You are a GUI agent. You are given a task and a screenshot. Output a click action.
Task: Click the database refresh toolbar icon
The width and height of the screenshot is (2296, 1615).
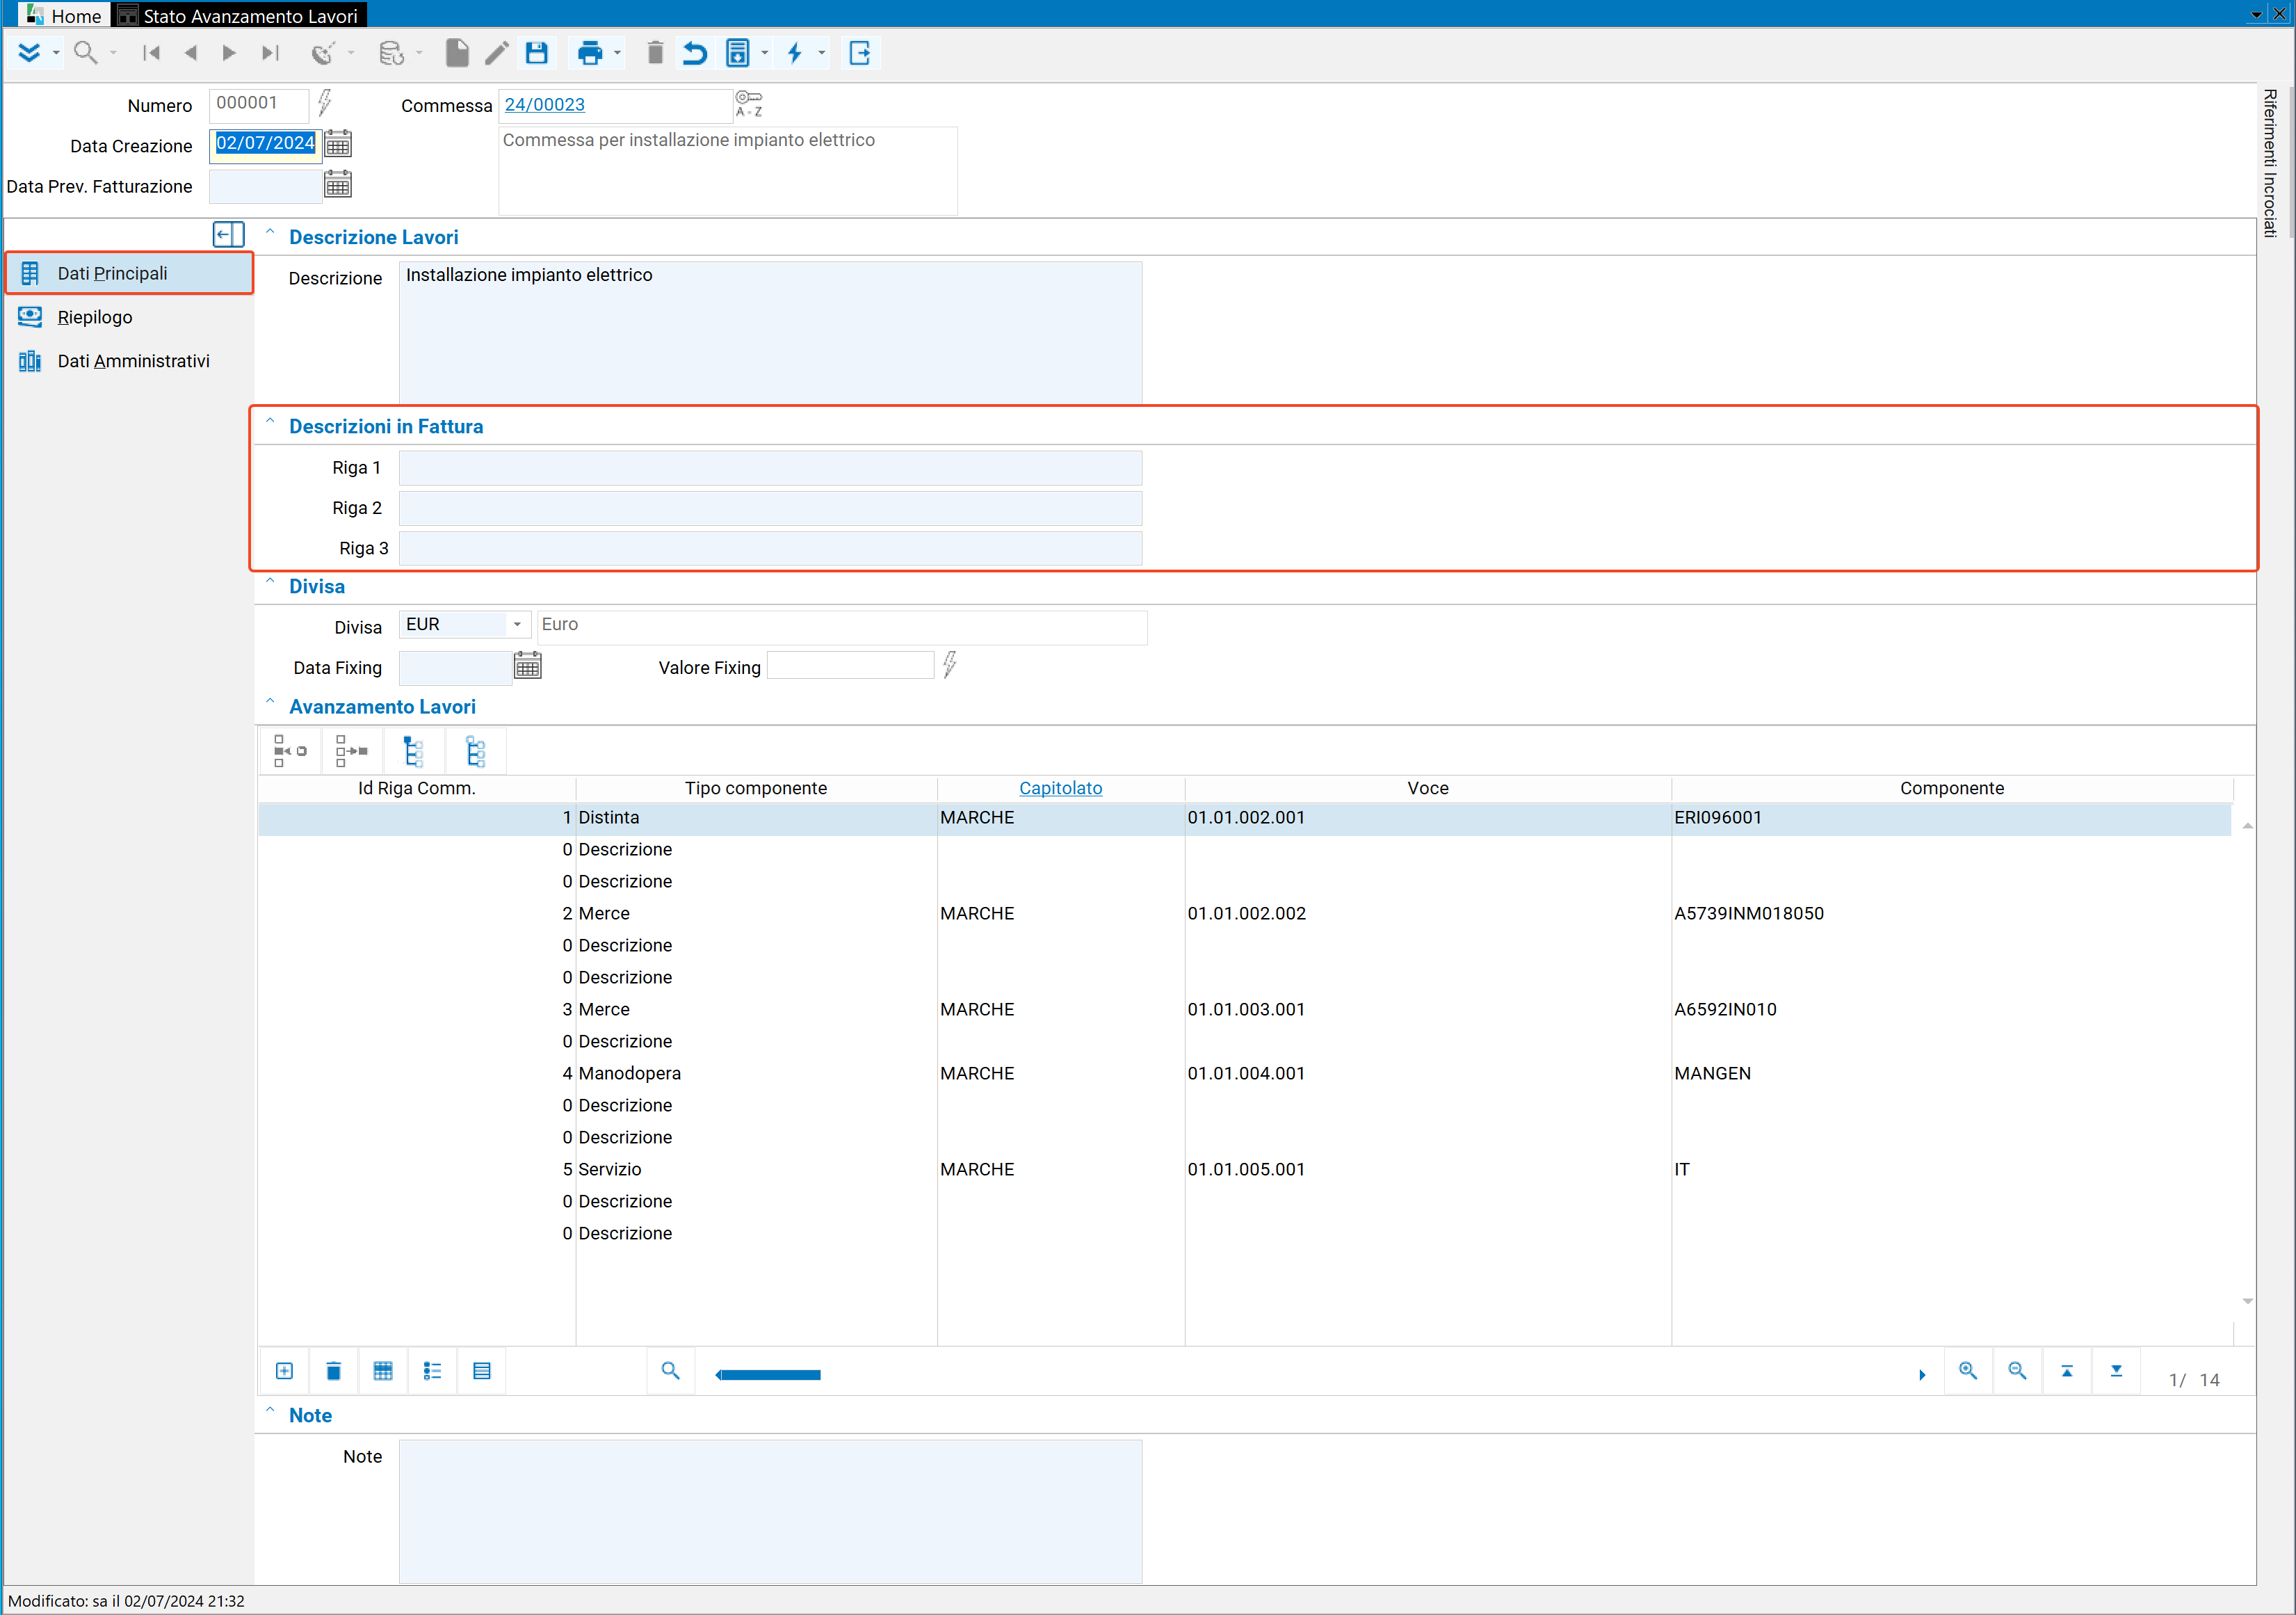(x=392, y=53)
